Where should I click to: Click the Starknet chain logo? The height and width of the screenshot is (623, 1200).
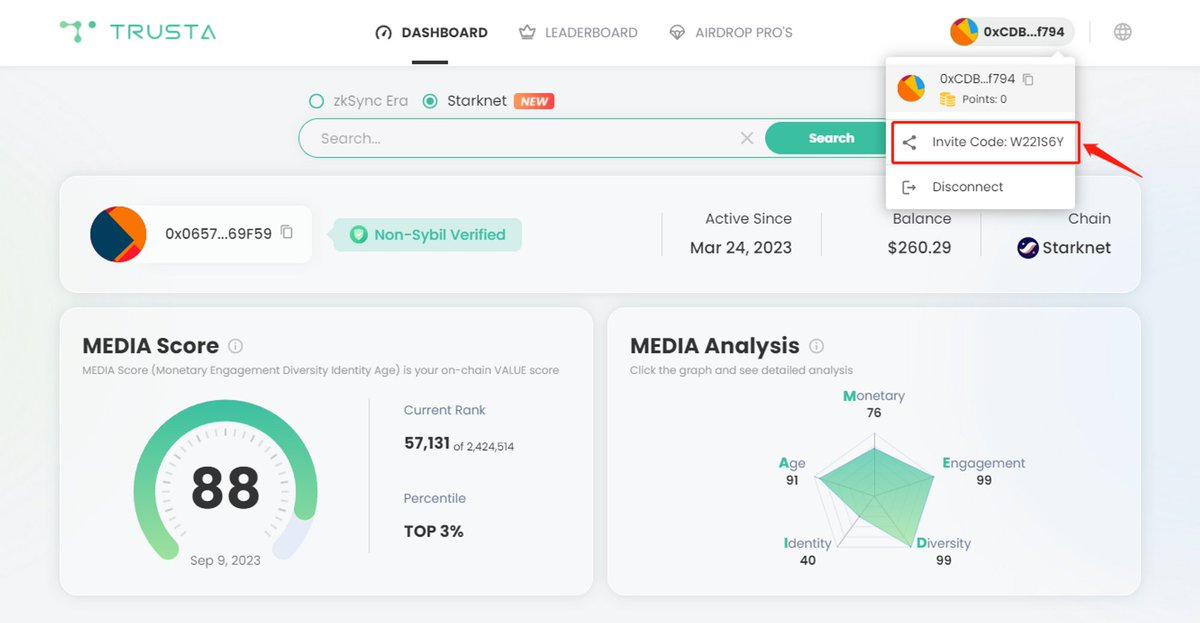[x=1027, y=248]
